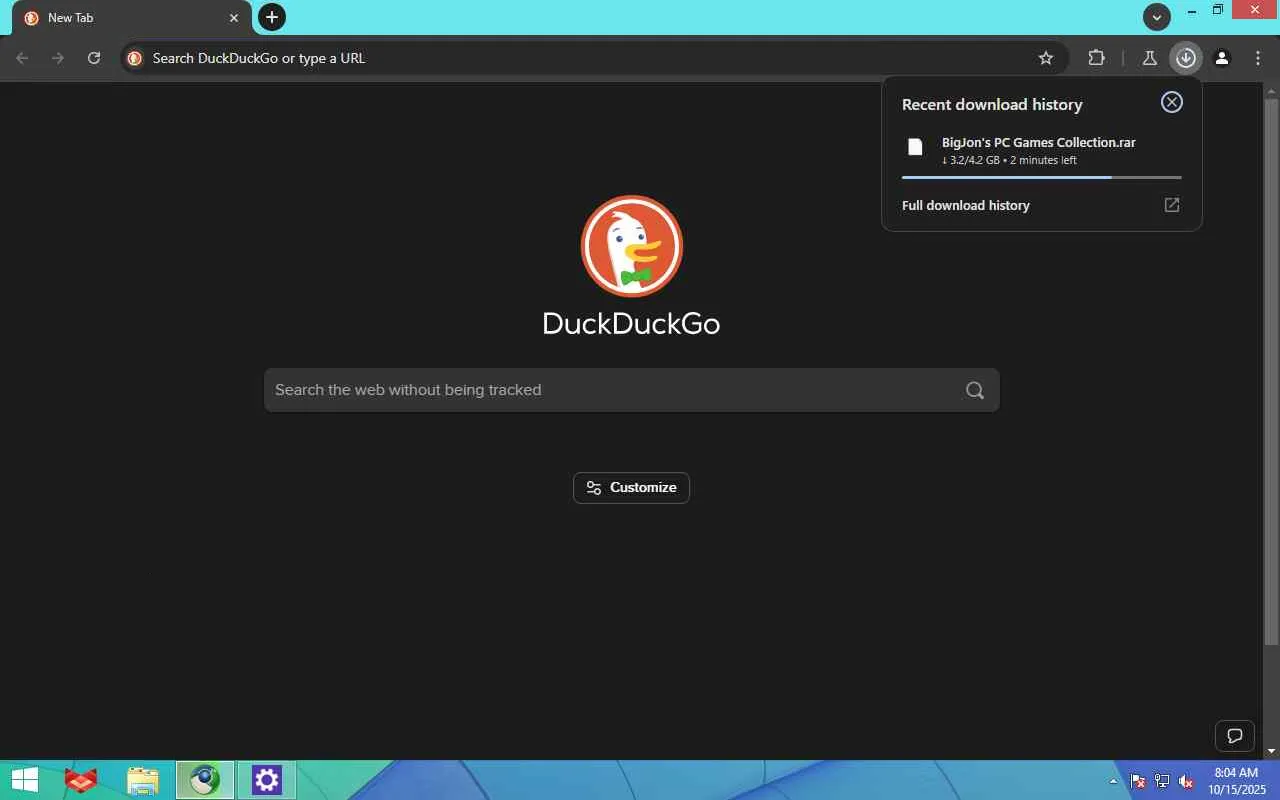Screen dimensions: 1280x800
Task: Open the Extensions puzzle-piece menu
Action: [x=1097, y=58]
